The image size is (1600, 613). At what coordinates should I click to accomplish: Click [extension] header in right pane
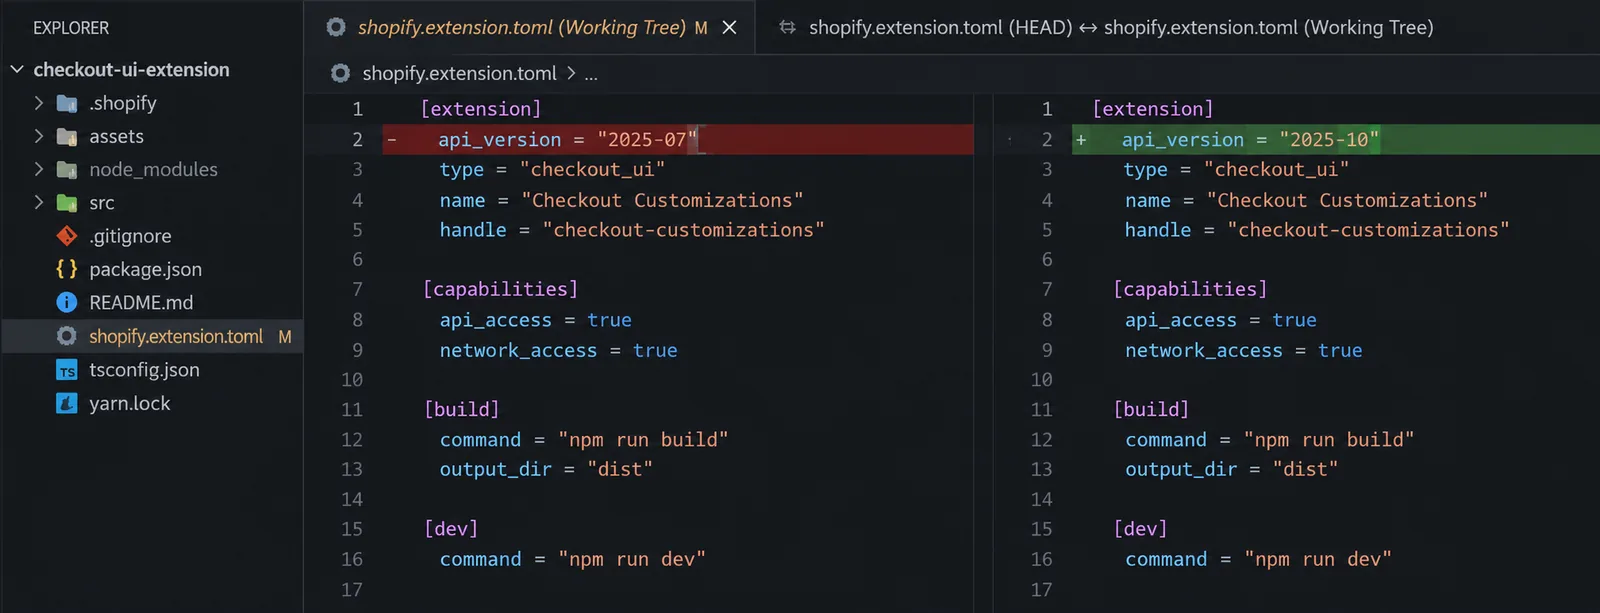point(1153,109)
